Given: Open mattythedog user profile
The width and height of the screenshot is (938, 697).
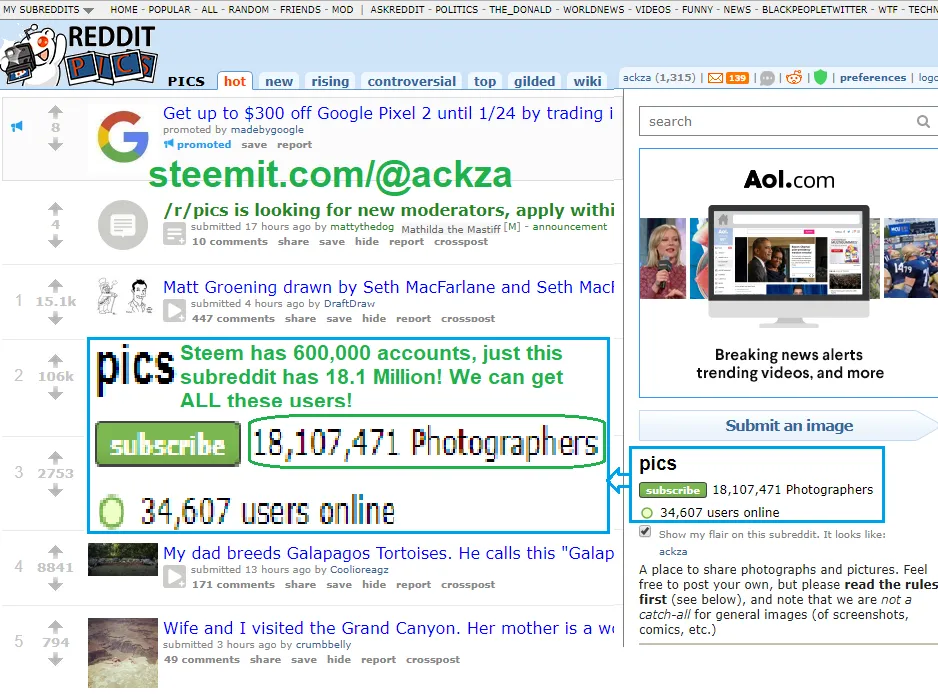Looking at the screenshot, I should tap(362, 227).
